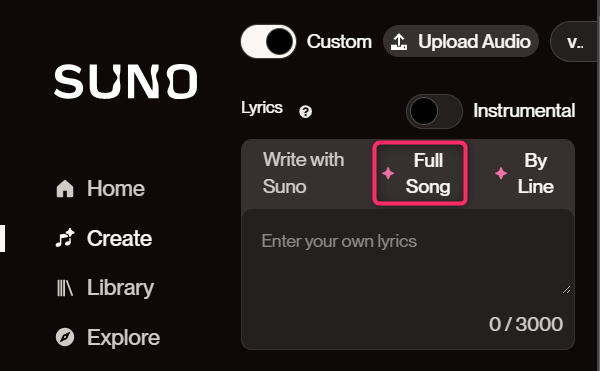Click the Upload Audio button
Viewport: 600px width, 371px height.
coord(461,41)
